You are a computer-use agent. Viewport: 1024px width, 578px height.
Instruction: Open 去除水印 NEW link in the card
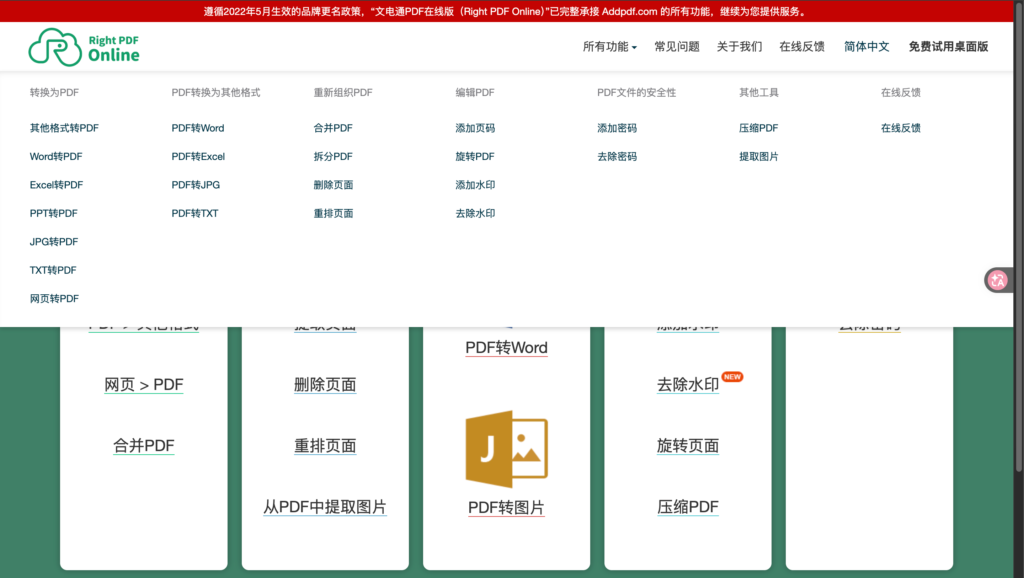point(688,385)
